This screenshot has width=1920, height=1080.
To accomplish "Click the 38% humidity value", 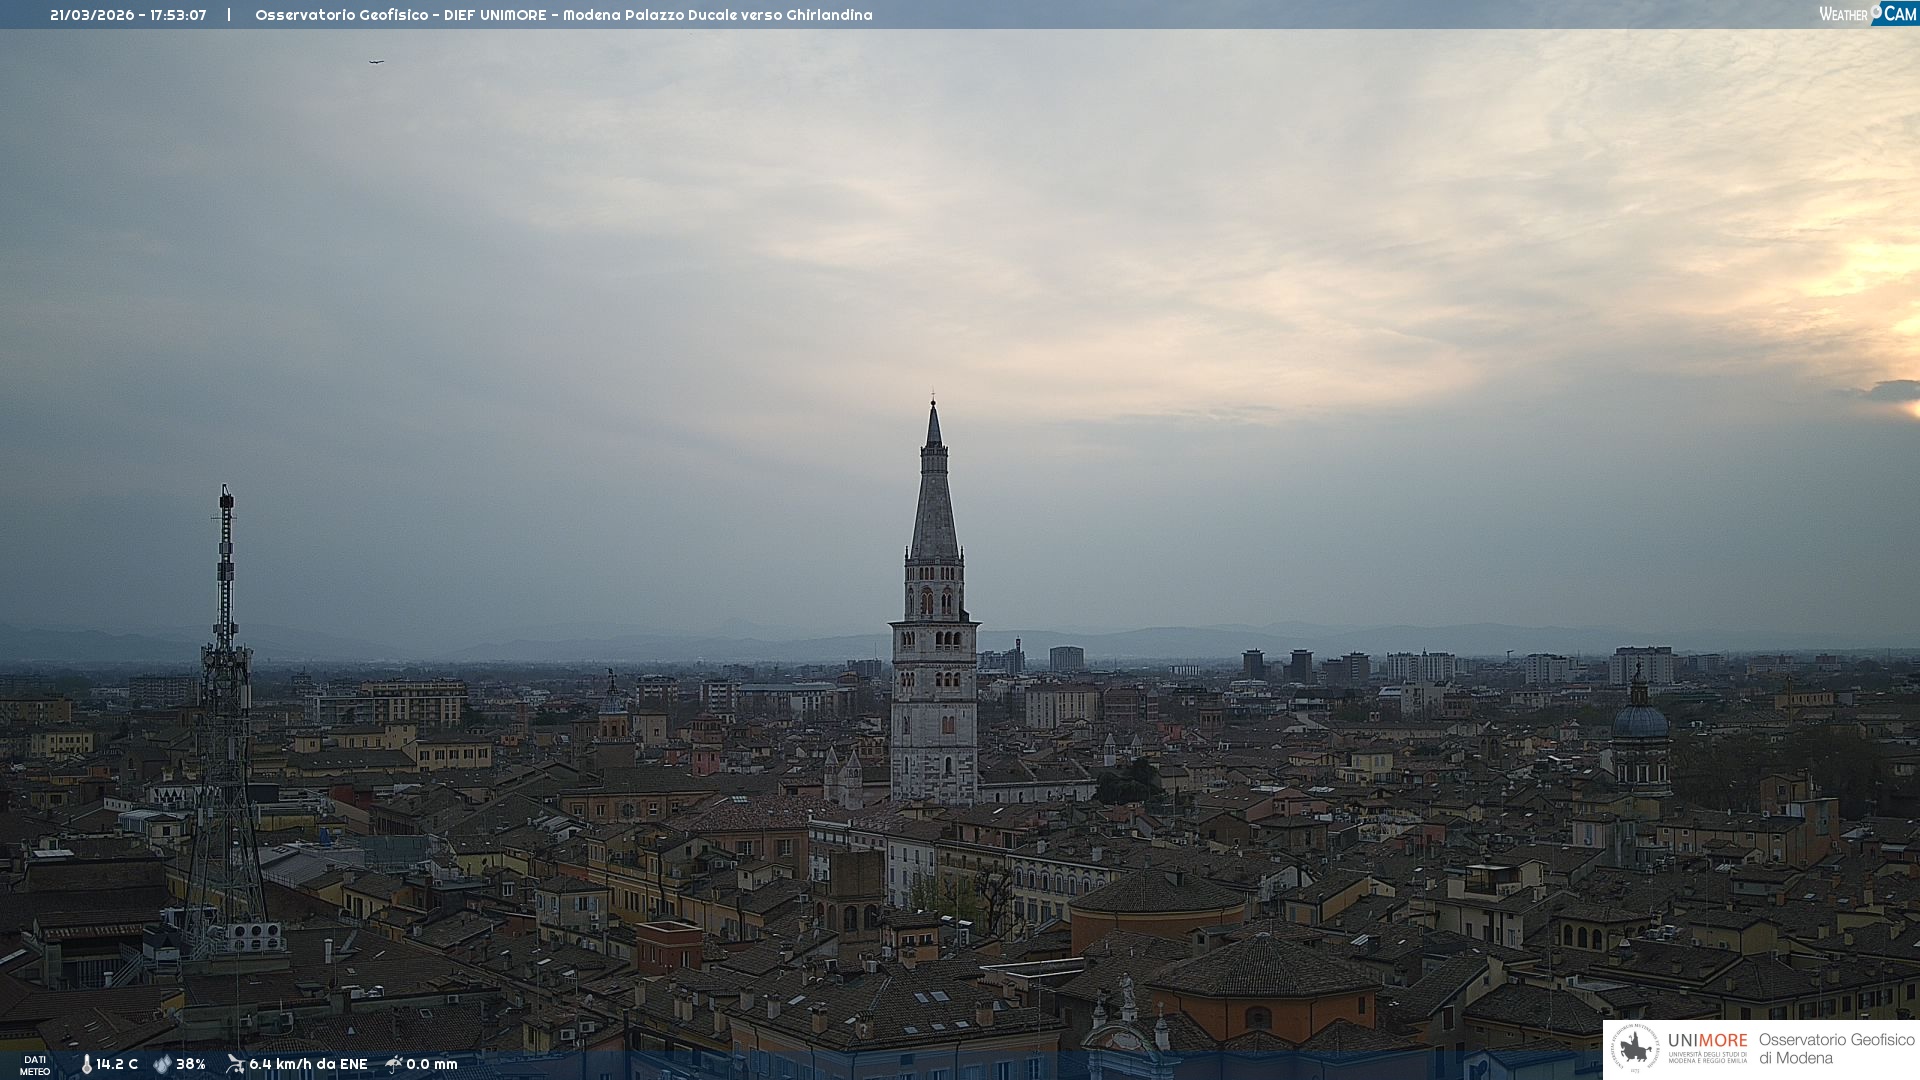I will point(191,1064).
